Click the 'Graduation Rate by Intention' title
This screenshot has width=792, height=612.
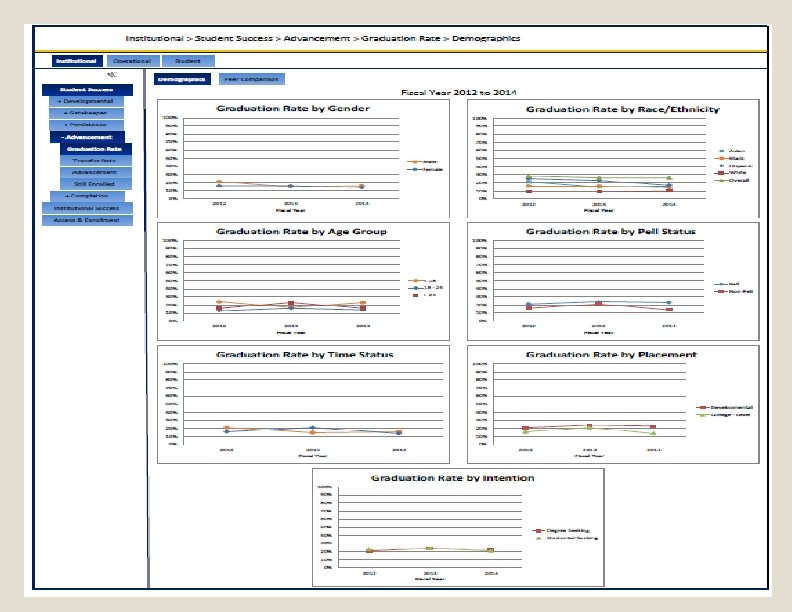coord(453,478)
